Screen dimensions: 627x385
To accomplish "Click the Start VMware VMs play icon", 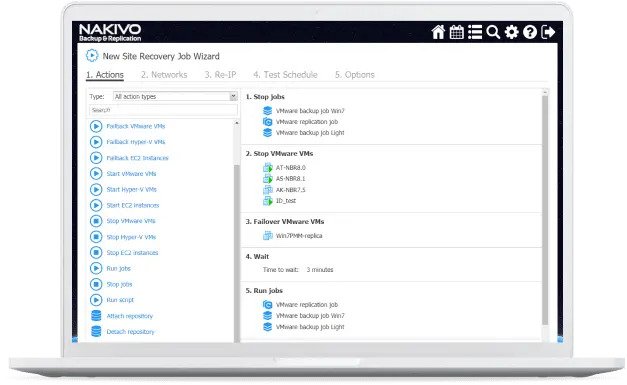I will point(96,174).
